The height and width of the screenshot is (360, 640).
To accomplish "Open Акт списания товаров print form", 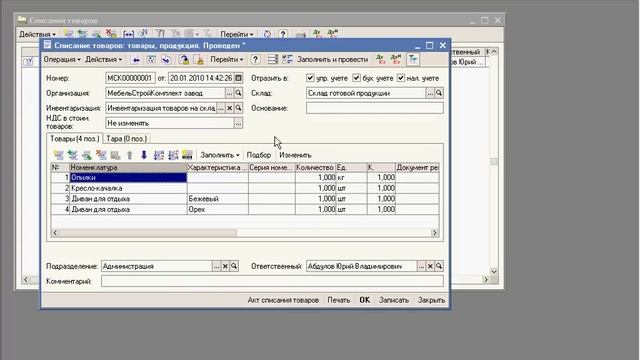I will pos(283,300).
